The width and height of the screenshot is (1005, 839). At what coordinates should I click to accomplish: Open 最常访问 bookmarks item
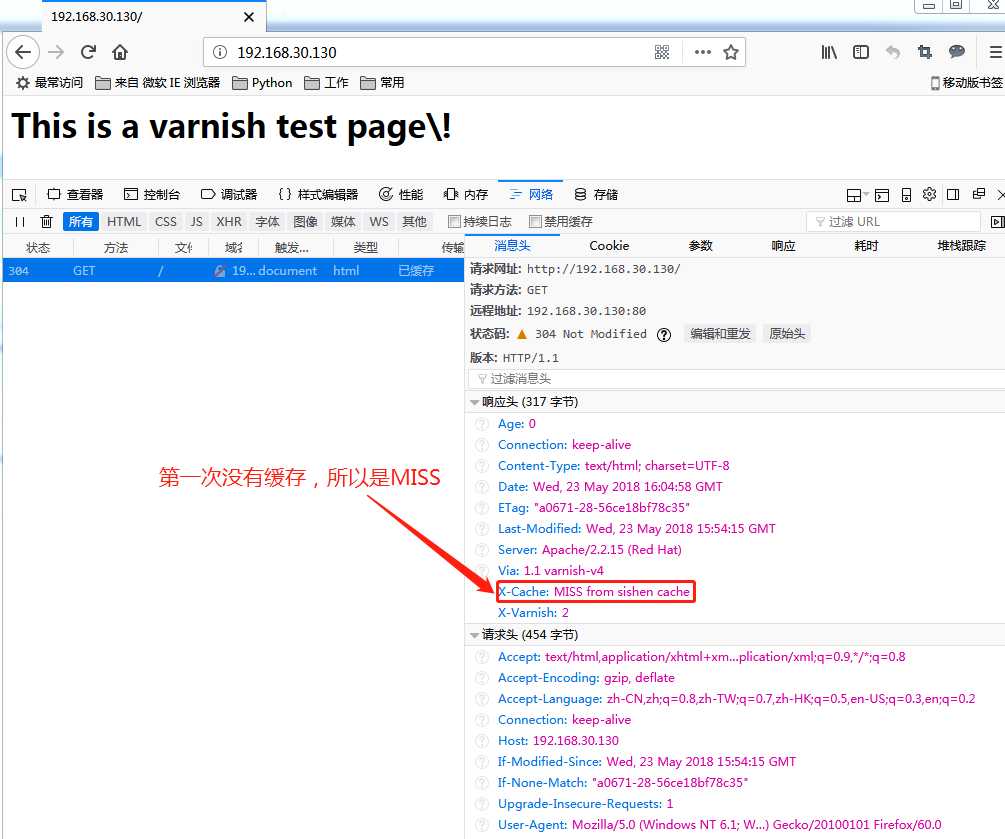coord(49,83)
